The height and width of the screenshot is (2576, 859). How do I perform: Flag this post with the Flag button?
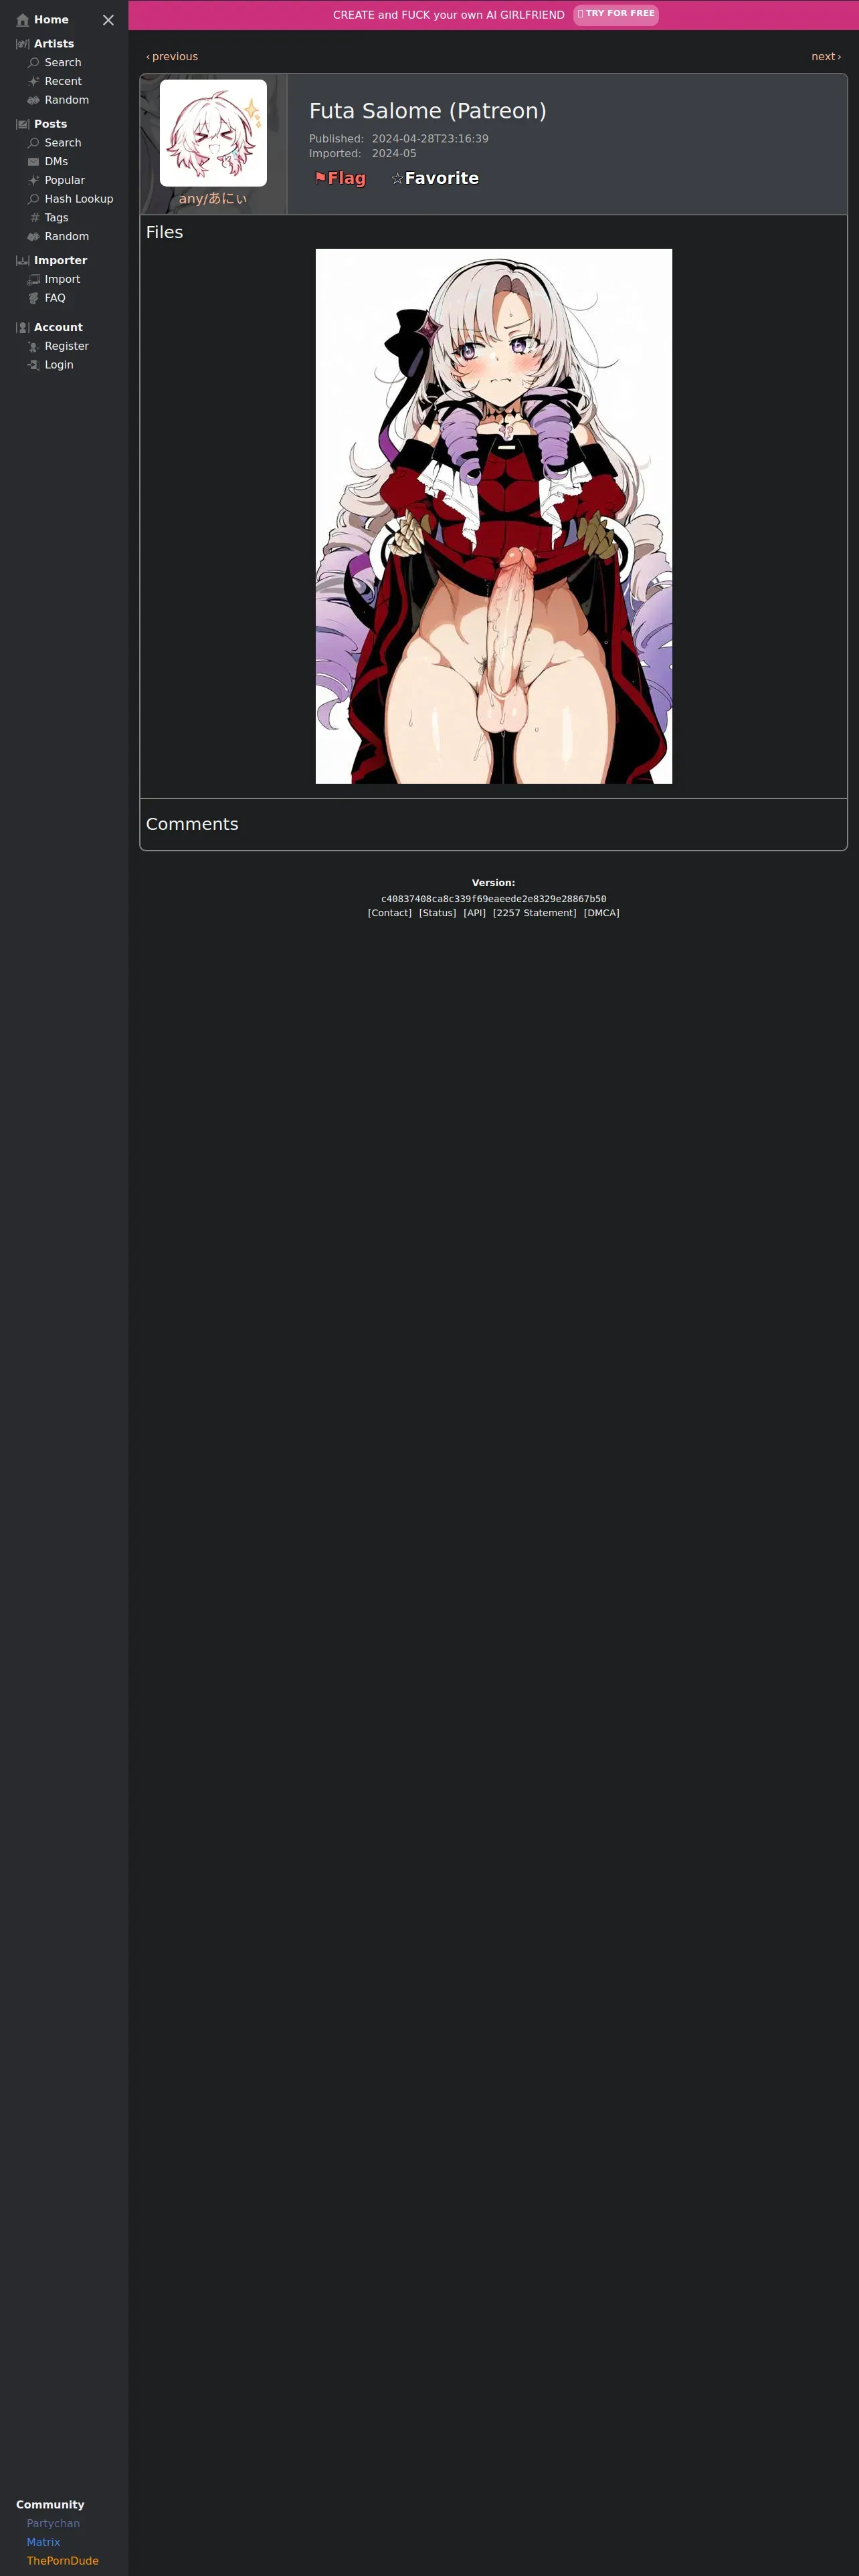coord(340,178)
